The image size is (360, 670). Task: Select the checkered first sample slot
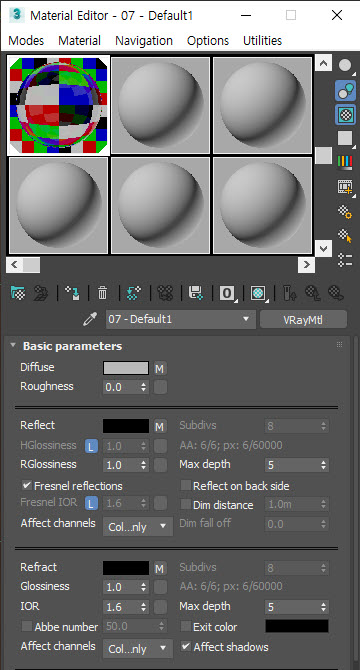(59, 105)
